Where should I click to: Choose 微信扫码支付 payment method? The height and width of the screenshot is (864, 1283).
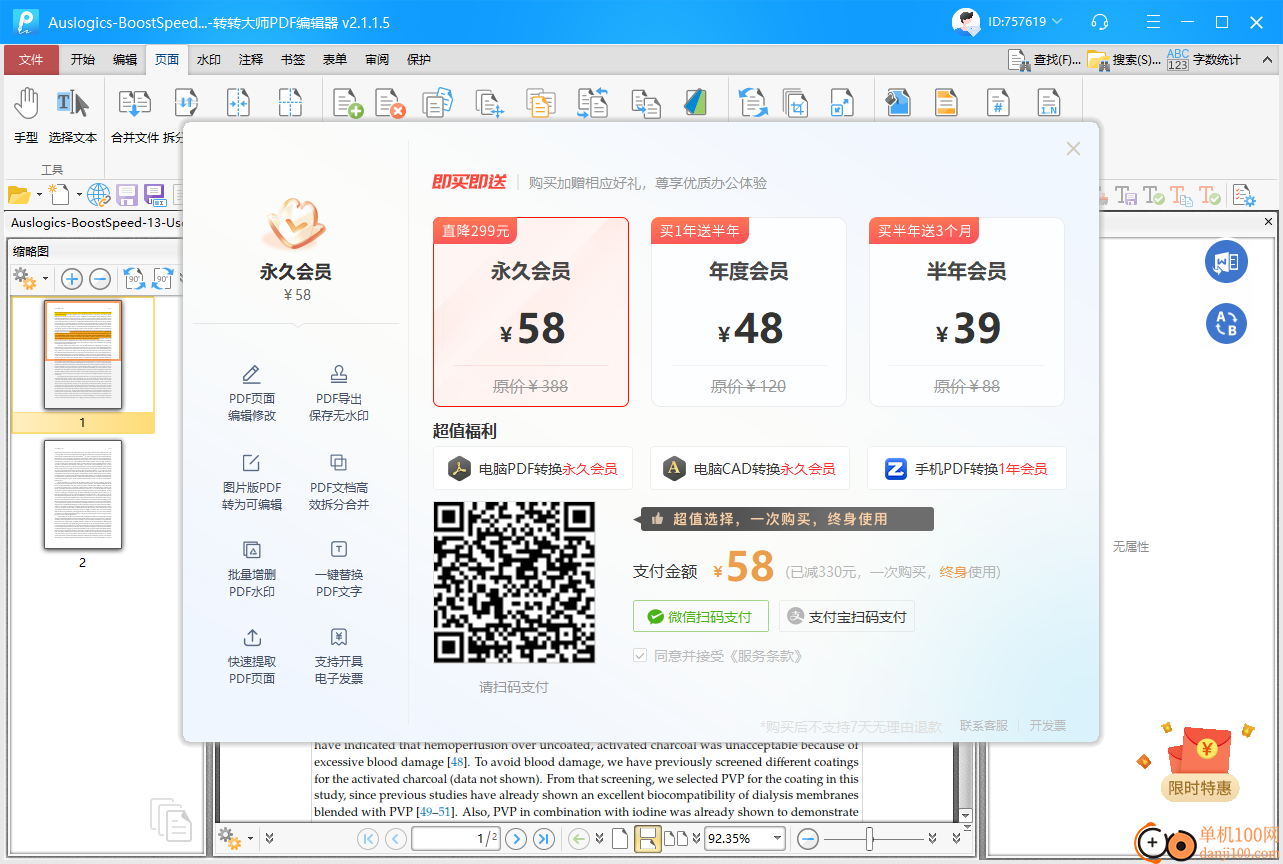(700, 617)
